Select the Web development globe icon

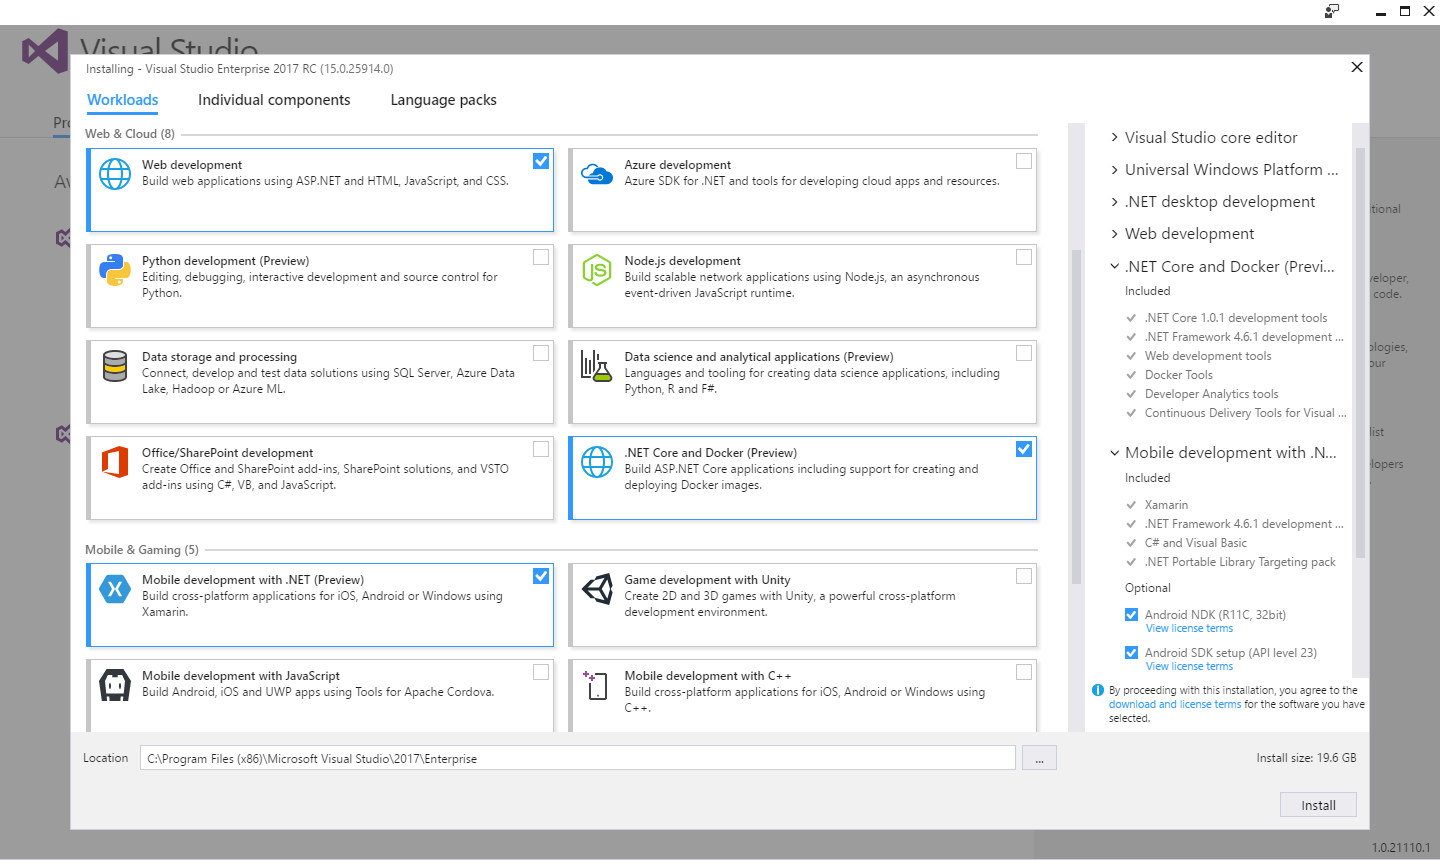click(x=115, y=173)
